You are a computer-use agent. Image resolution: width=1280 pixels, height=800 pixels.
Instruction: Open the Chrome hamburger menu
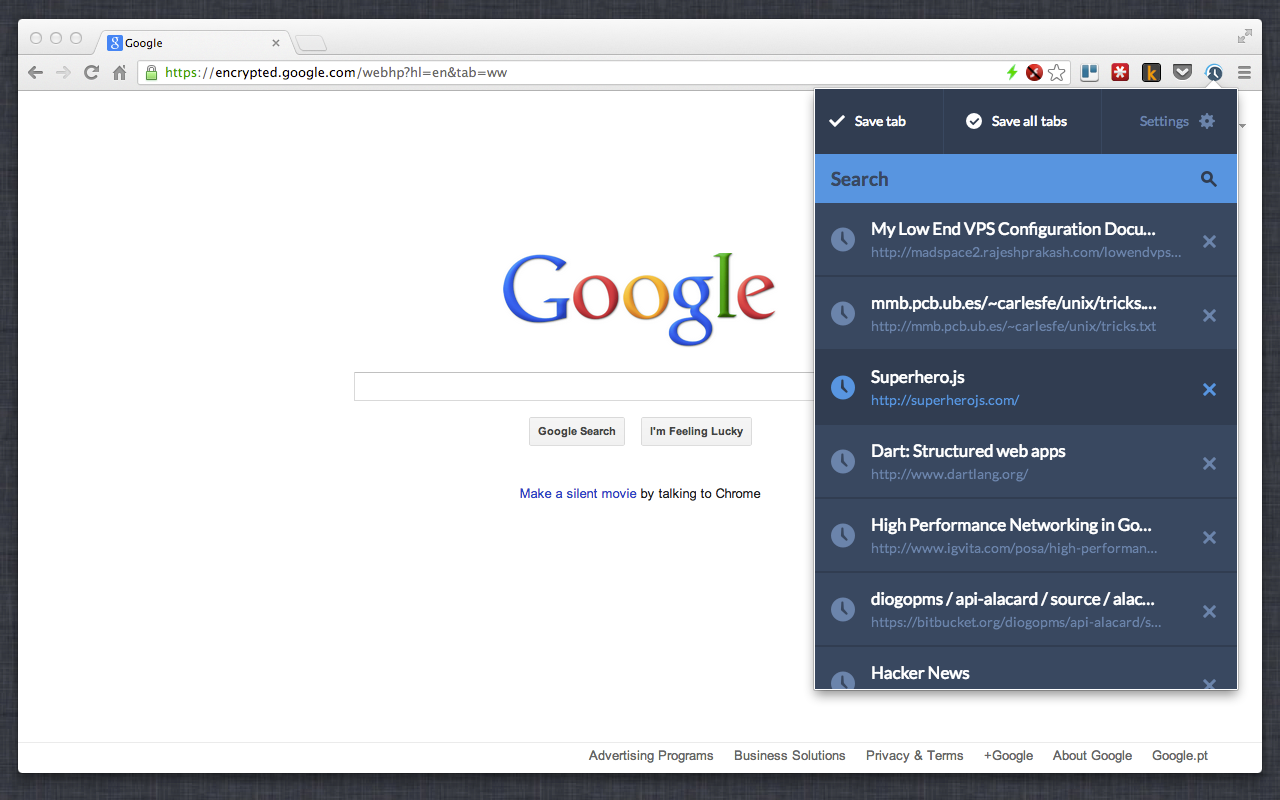point(1244,72)
